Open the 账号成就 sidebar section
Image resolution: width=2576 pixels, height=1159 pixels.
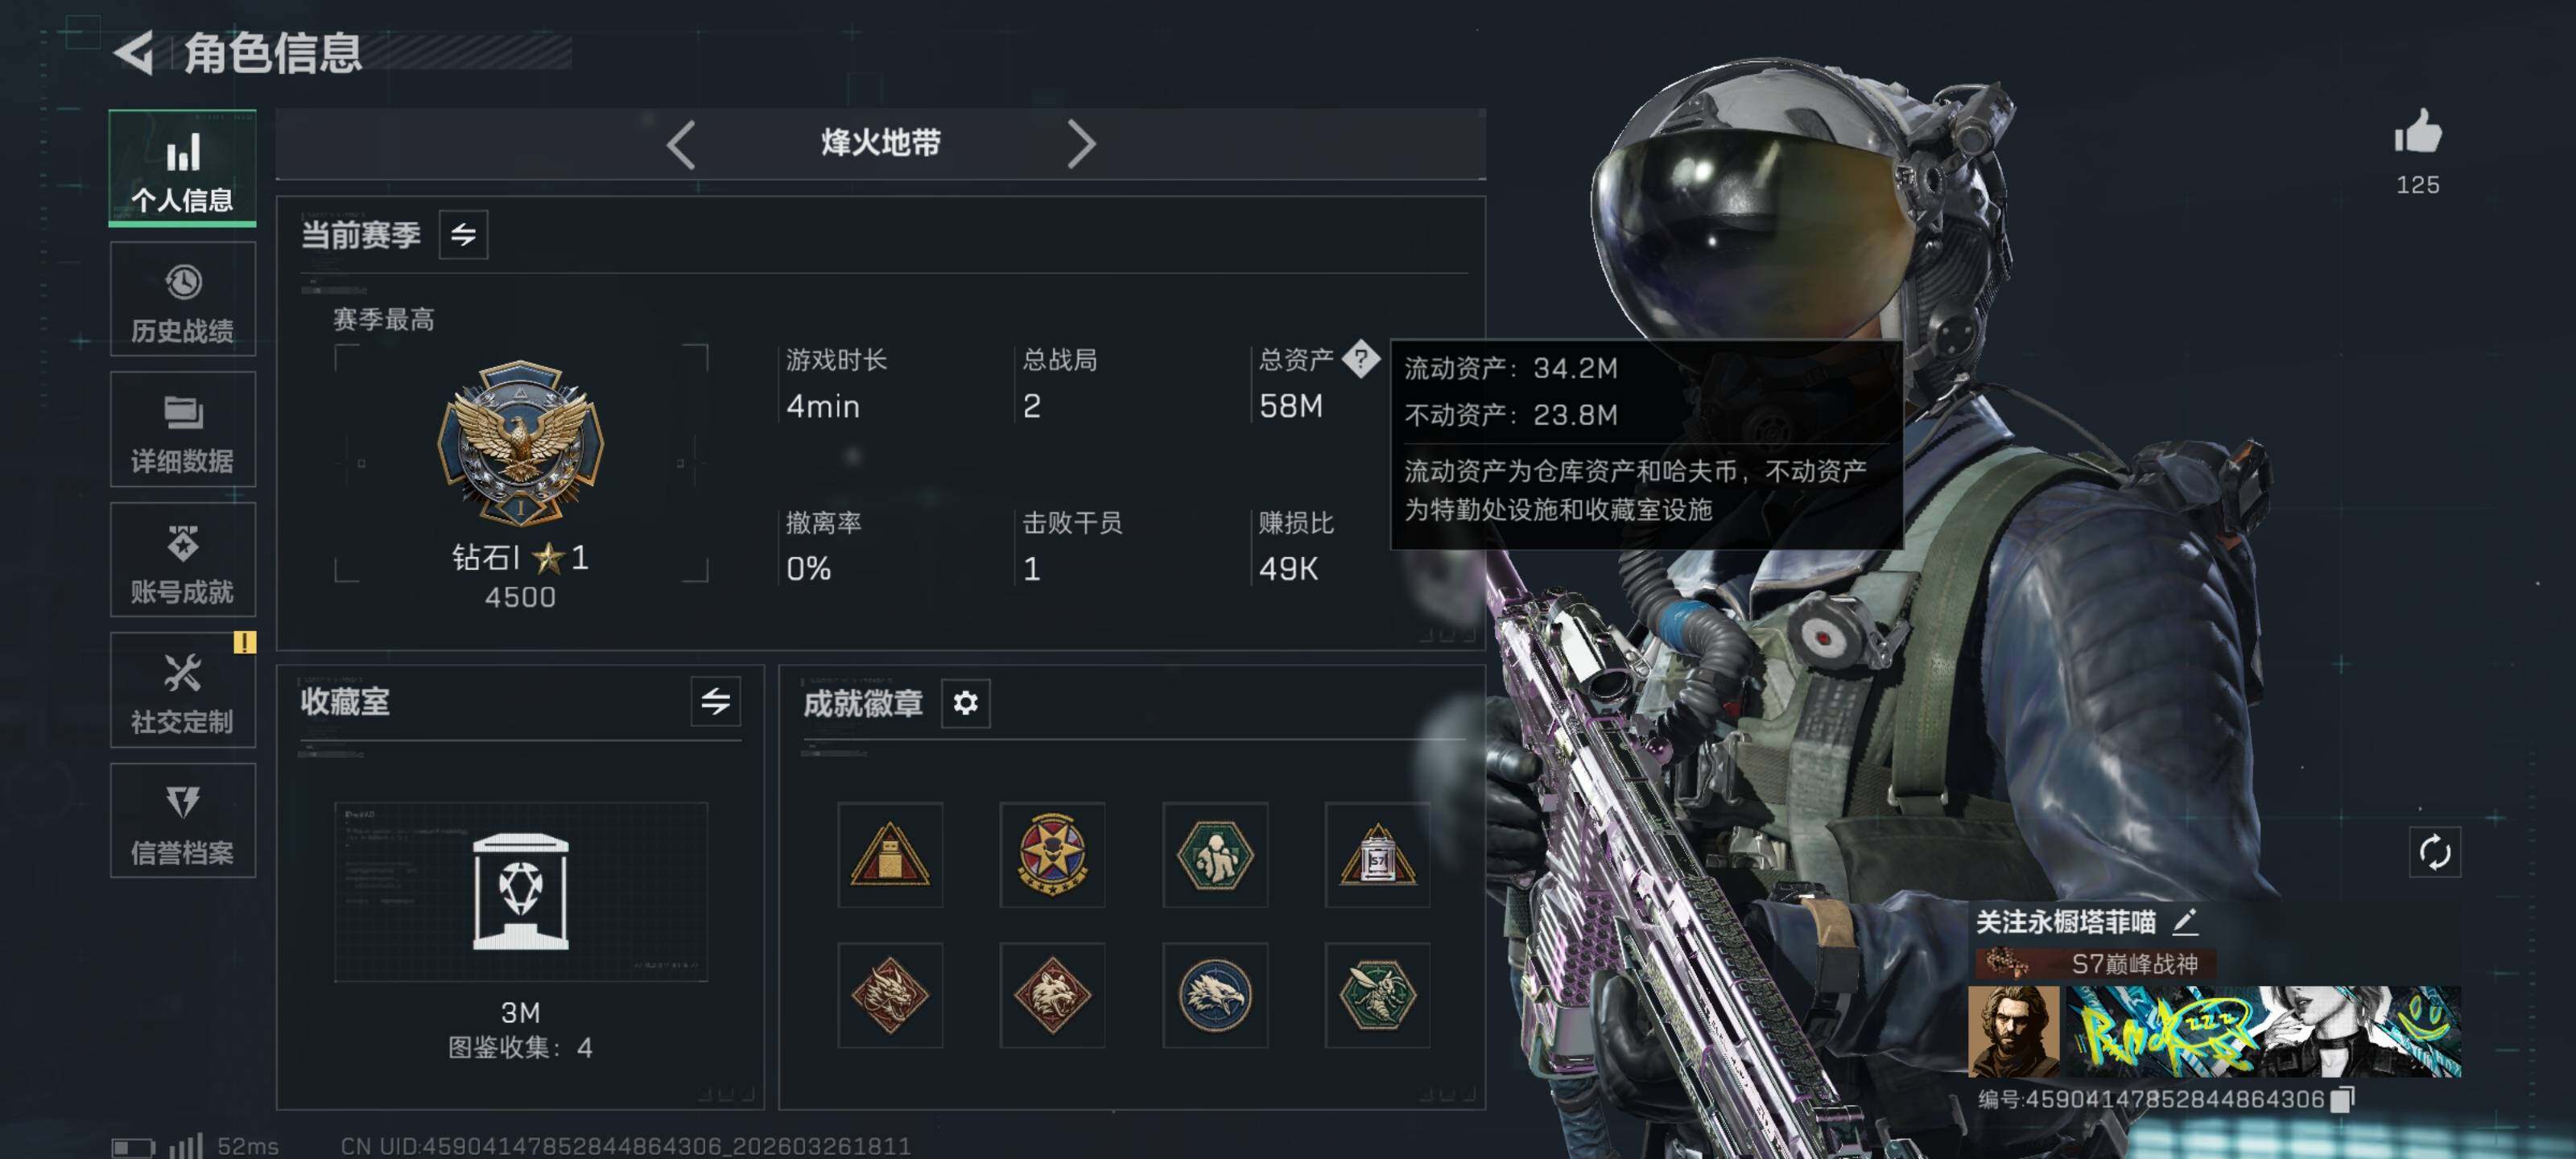click(182, 560)
